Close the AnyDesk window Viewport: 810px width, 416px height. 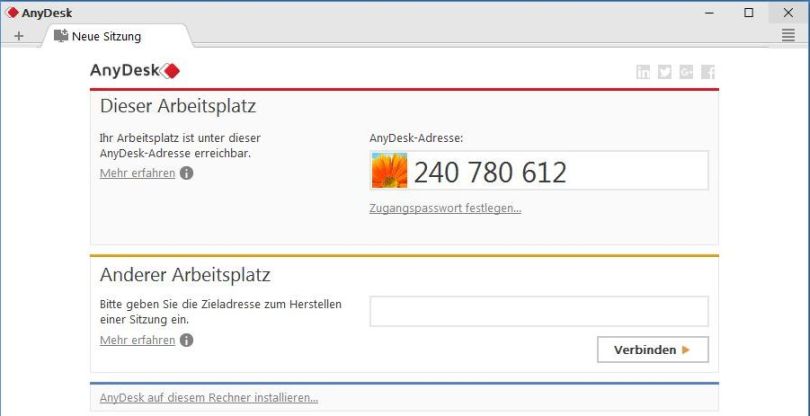pyautogui.click(x=788, y=13)
